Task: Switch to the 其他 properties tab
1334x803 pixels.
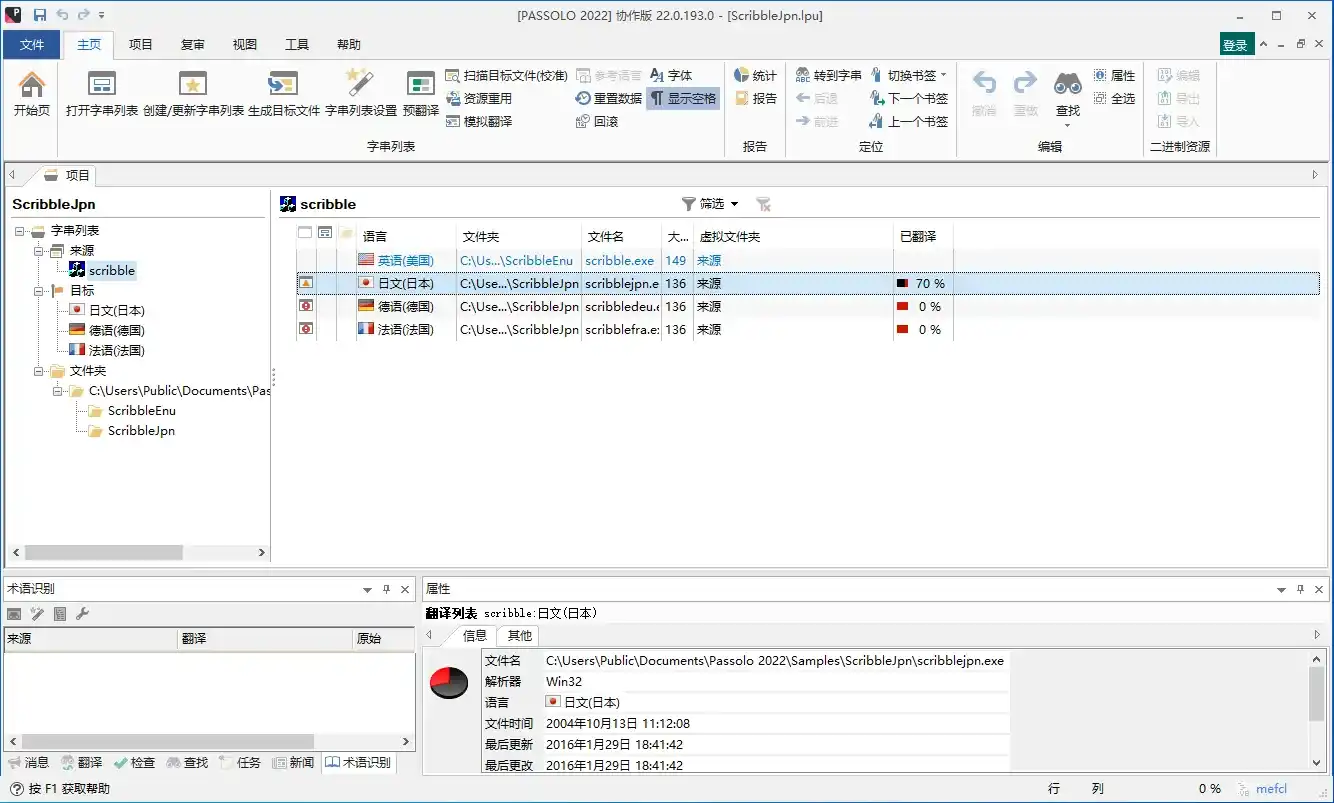Action: [x=519, y=636]
